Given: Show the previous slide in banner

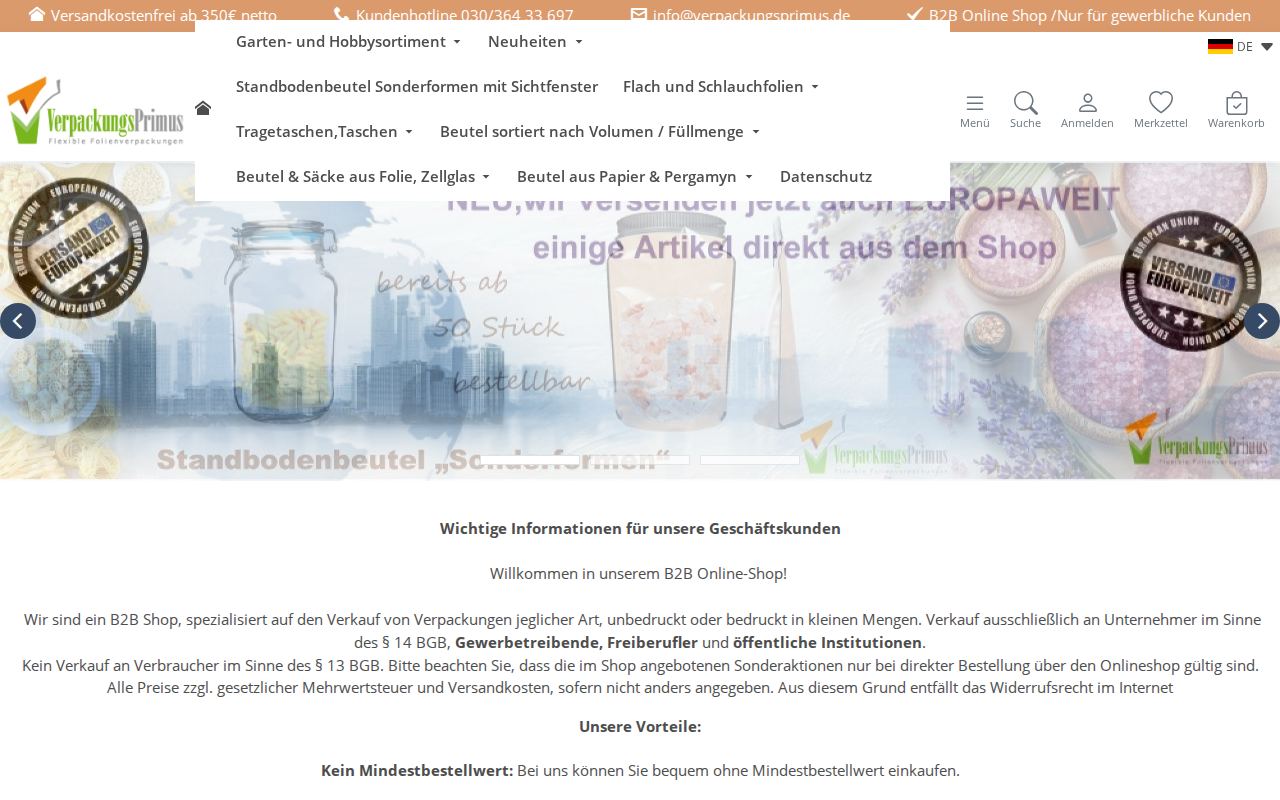Looking at the screenshot, I should 18,321.
